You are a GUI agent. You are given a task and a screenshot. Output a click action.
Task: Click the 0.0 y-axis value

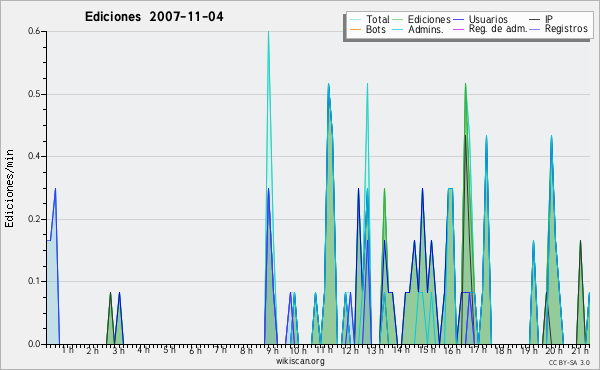click(34, 344)
